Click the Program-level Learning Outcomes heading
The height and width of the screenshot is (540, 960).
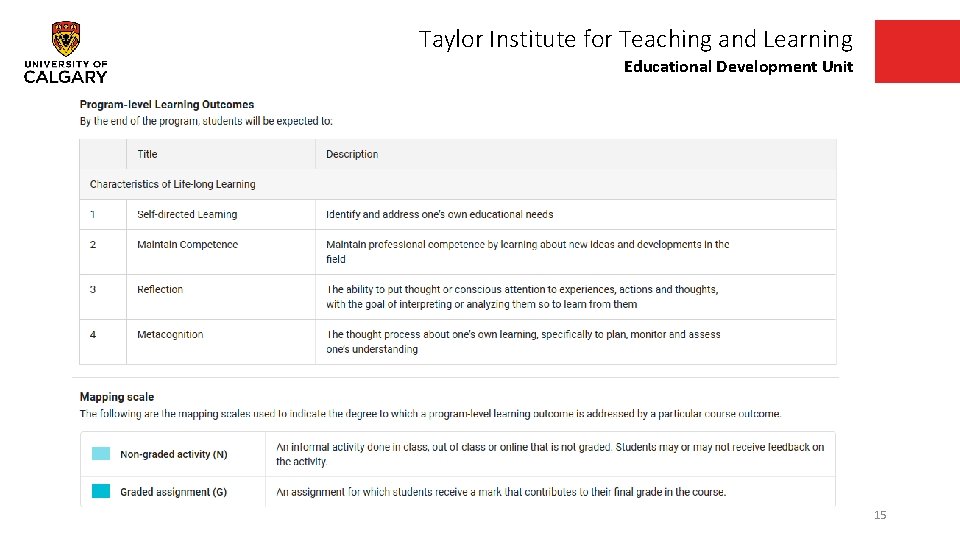pos(167,104)
